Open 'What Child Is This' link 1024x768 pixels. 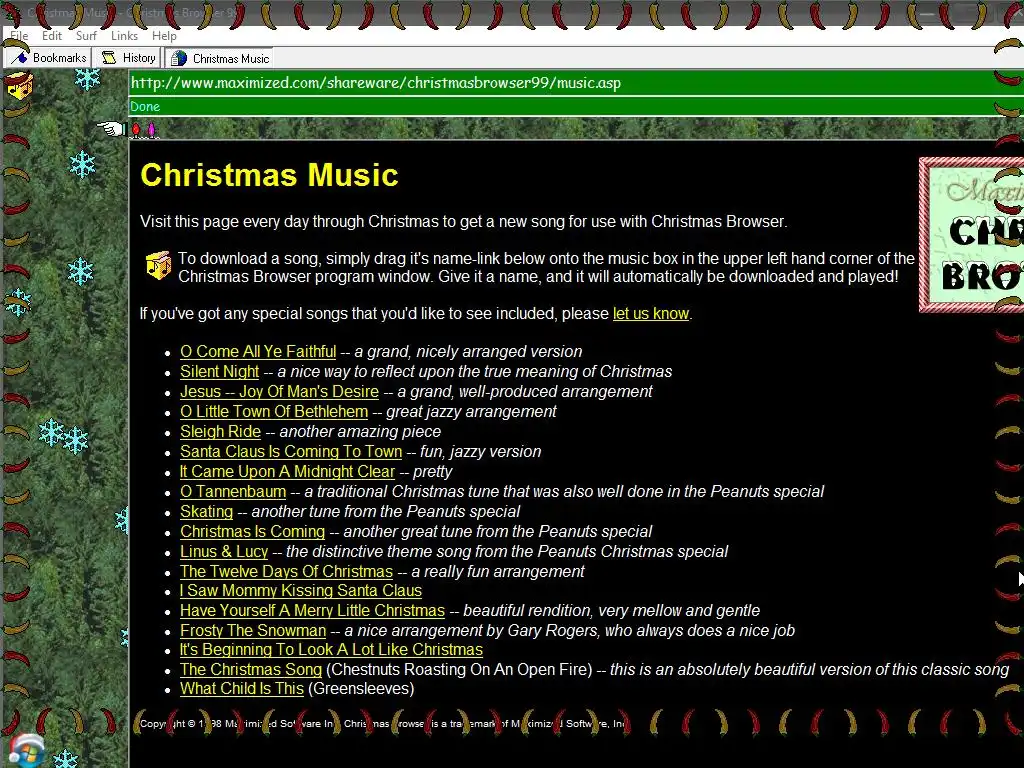242,688
